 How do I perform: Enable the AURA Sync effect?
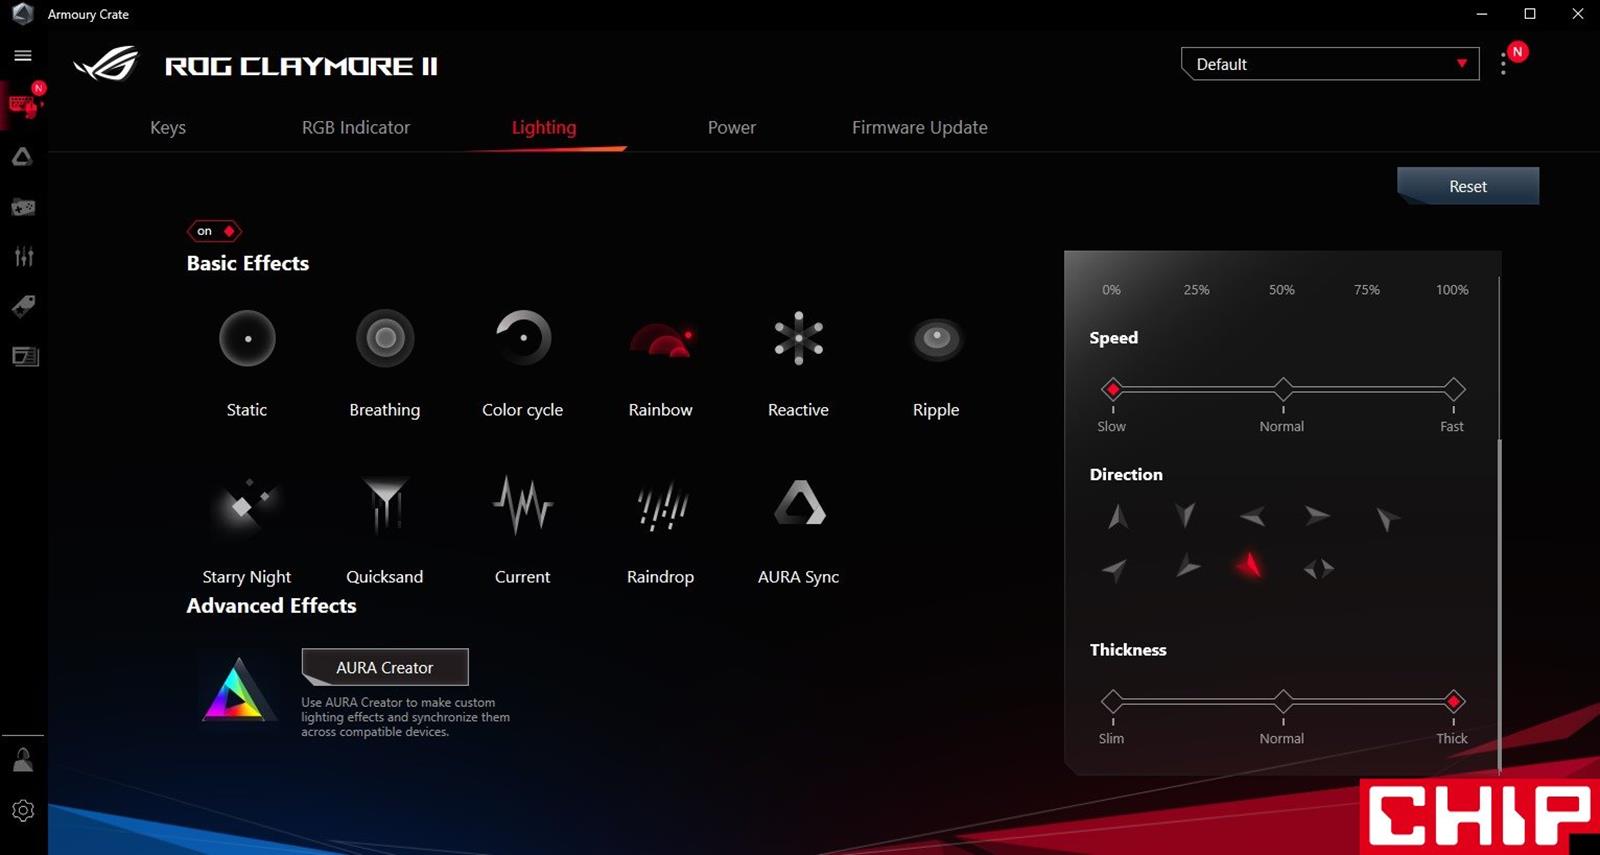click(x=798, y=505)
